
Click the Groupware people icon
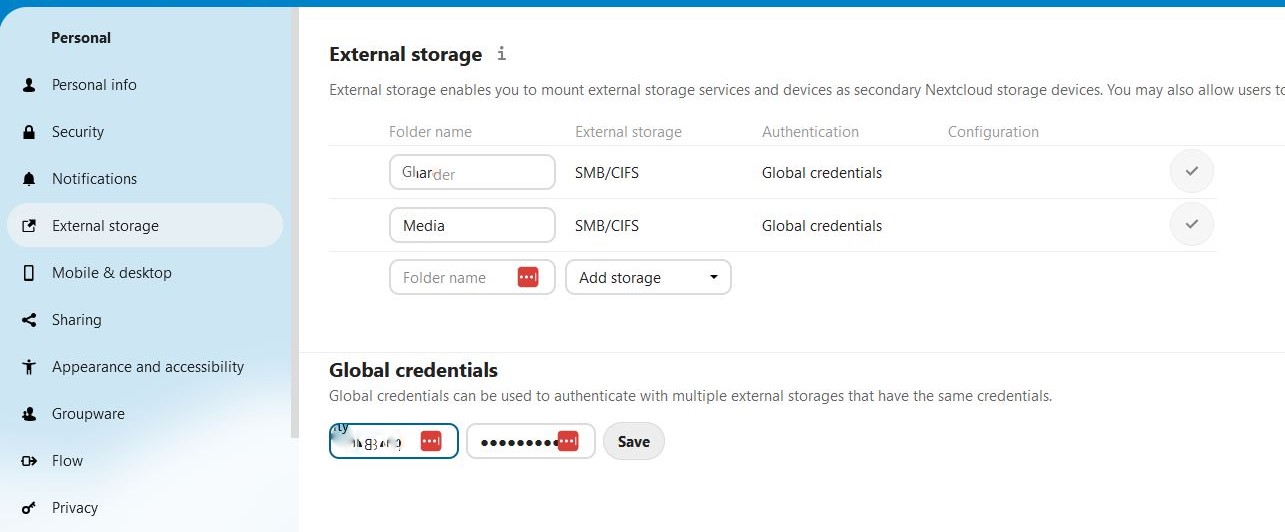tap(29, 414)
